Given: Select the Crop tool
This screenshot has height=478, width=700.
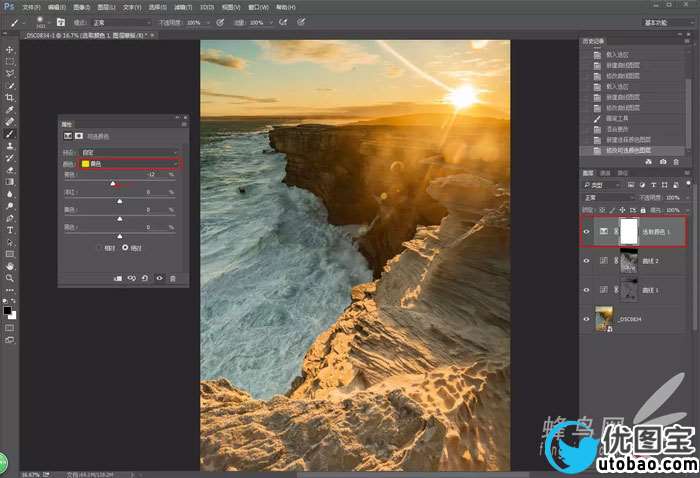Looking at the screenshot, I should (x=10, y=97).
